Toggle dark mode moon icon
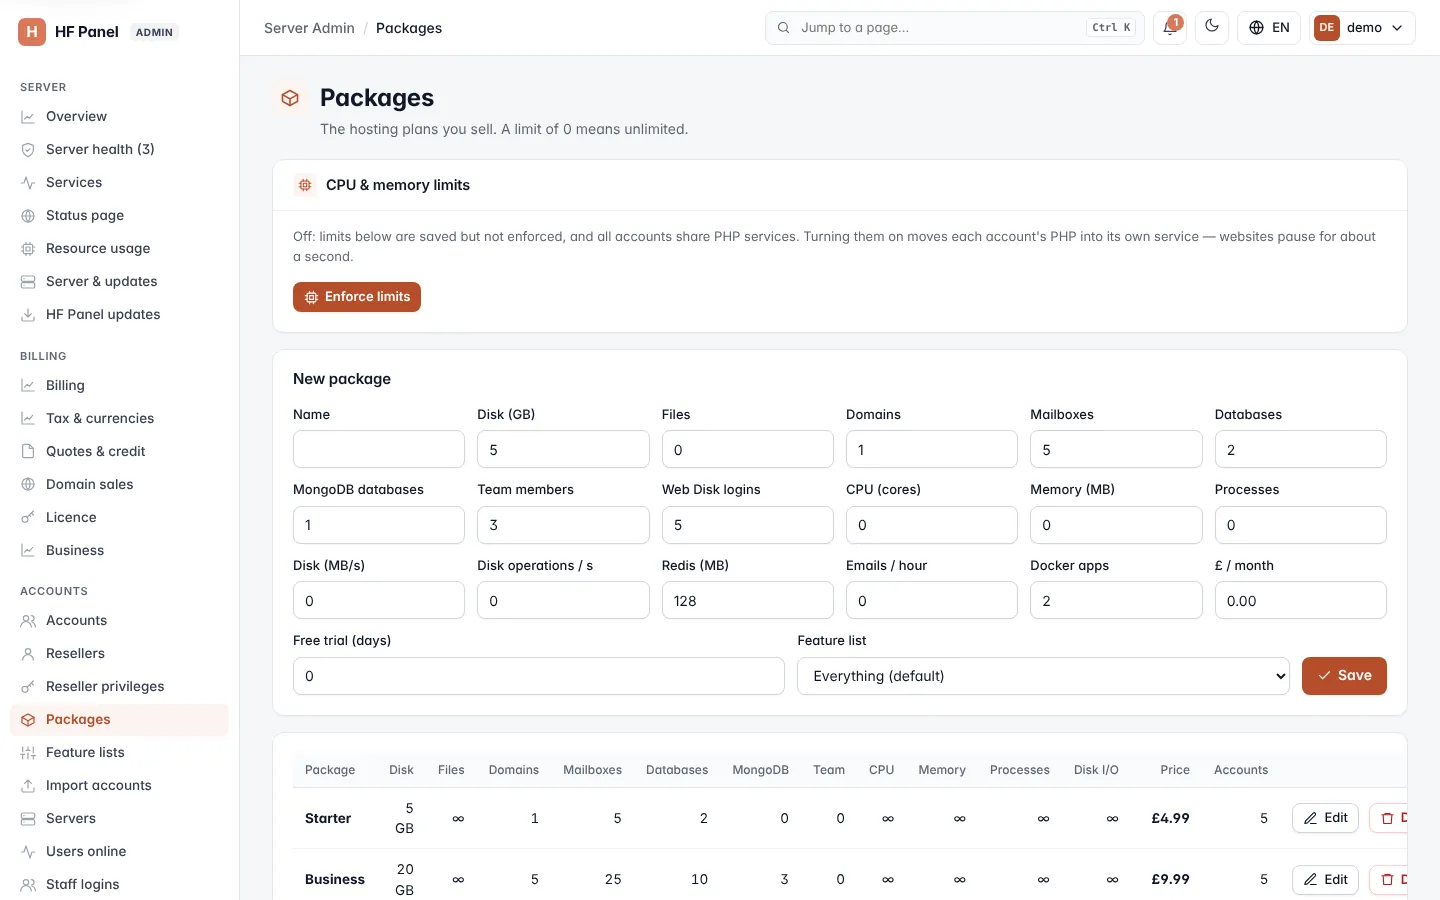 click(1212, 28)
